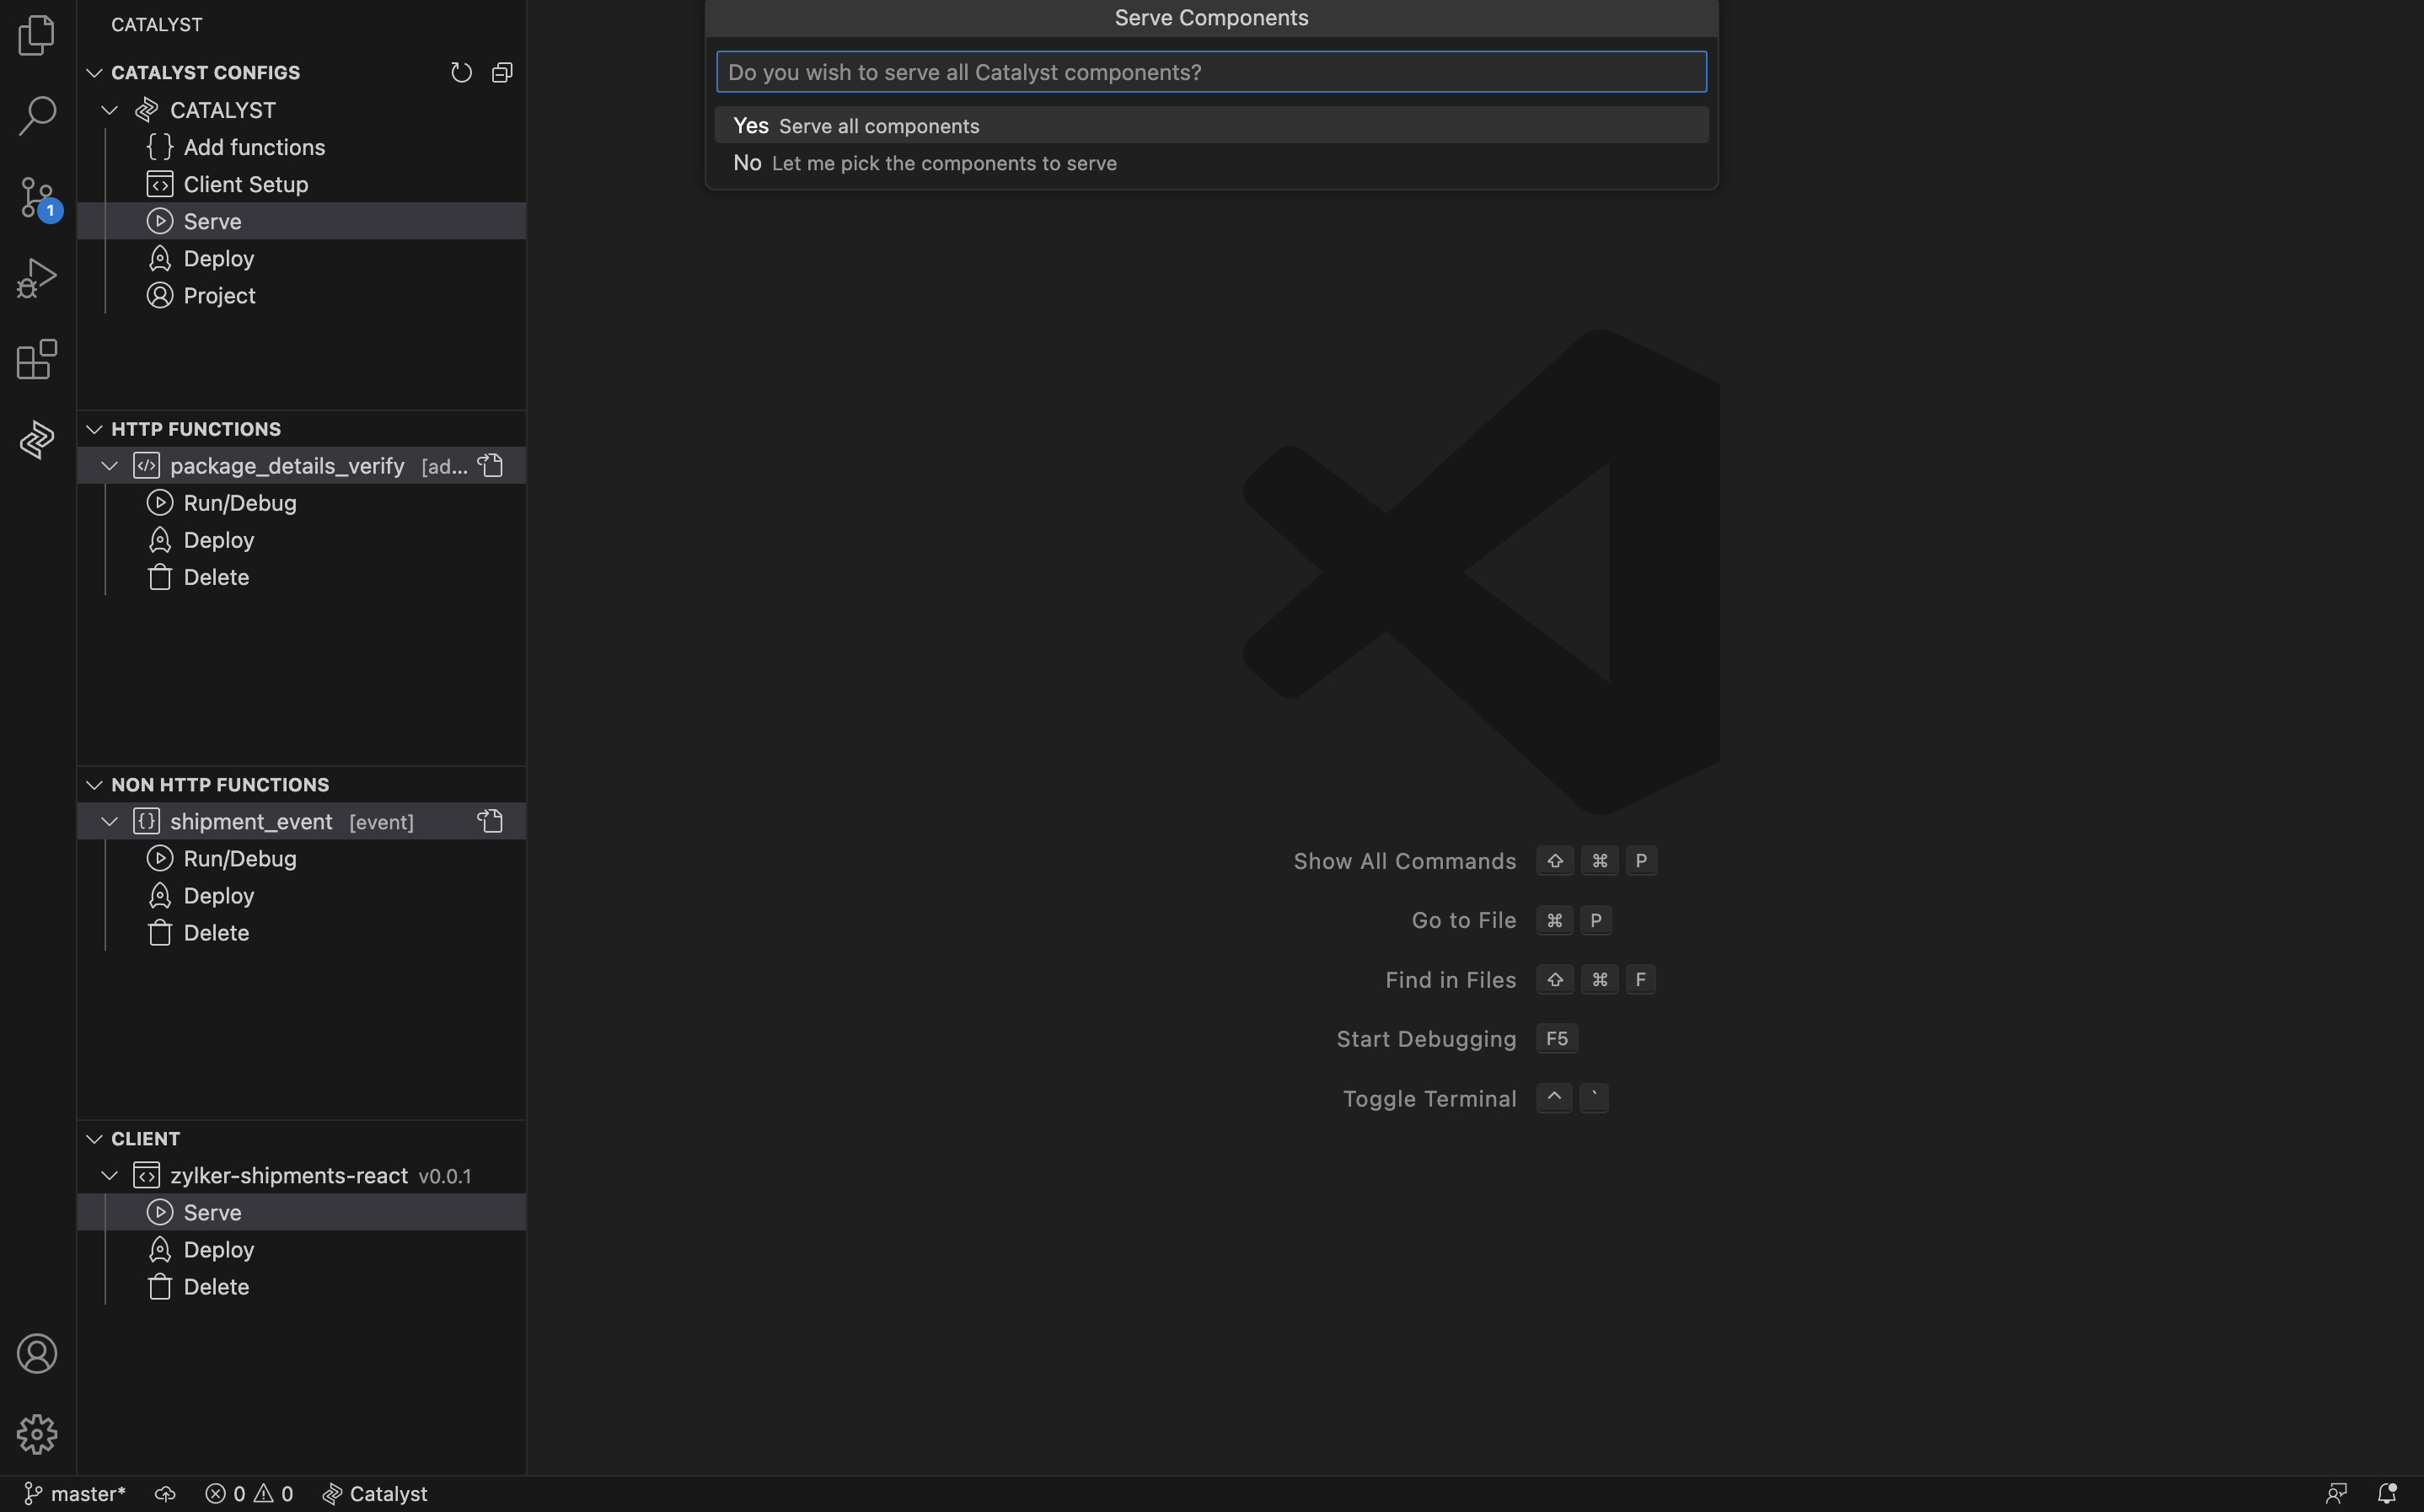Viewport: 2424px width, 1512px height.
Task: Open the Search view in activity bar
Action: (37, 115)
